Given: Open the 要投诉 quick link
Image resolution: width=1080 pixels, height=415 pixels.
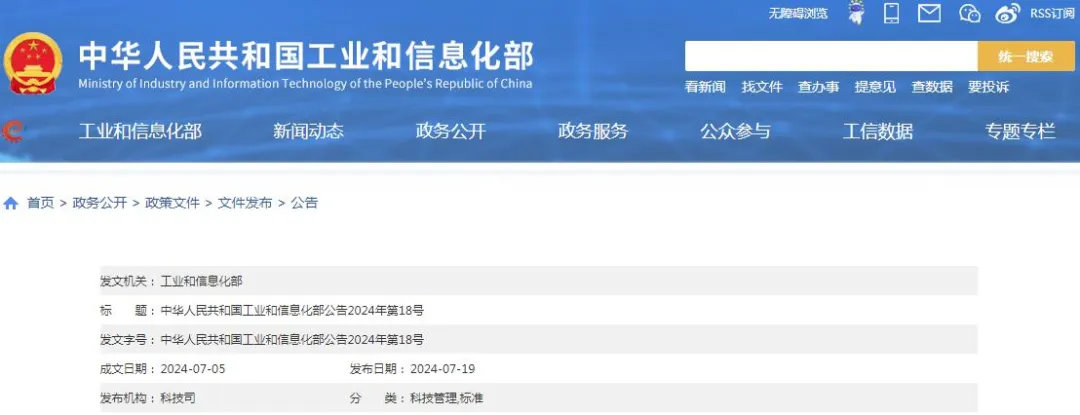Looking at the screenshot, I should (988, 87).
